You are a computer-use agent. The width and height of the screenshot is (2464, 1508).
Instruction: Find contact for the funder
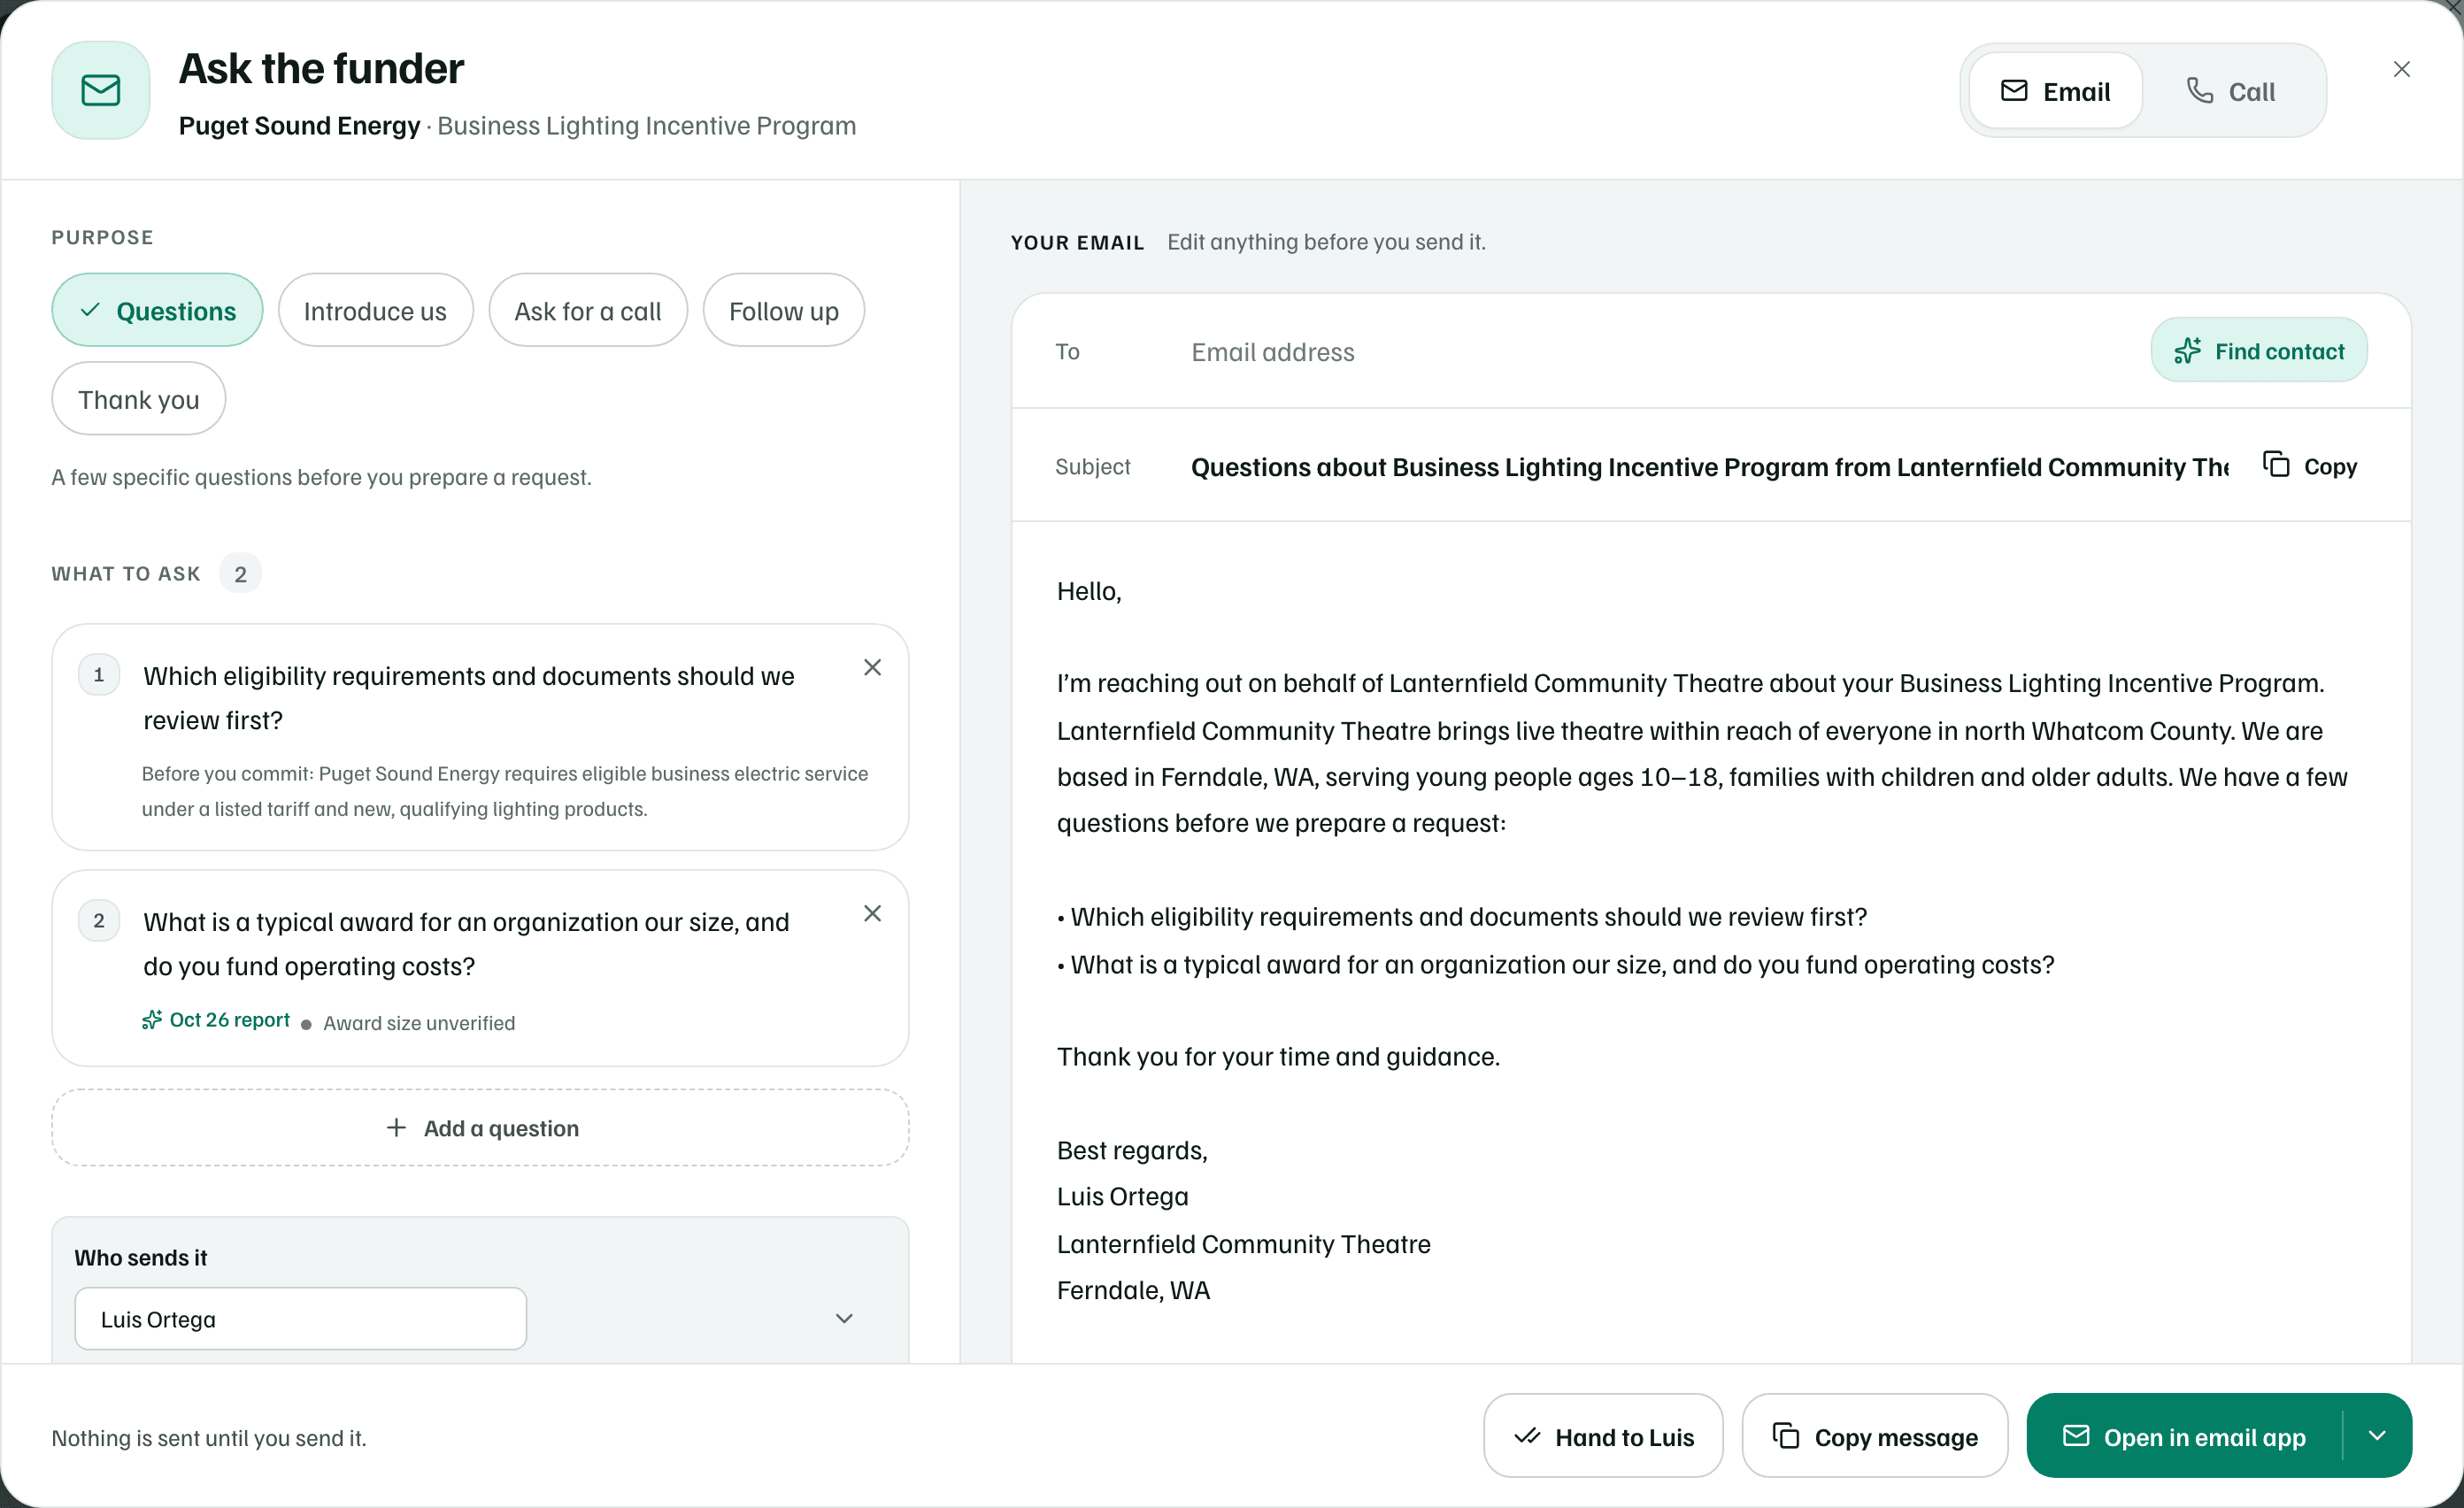(2258, 350)
